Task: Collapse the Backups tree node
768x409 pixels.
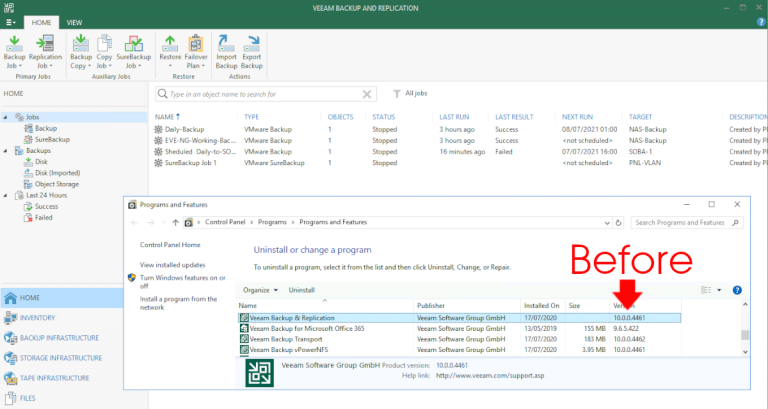Action: click(x=5, y=151)
